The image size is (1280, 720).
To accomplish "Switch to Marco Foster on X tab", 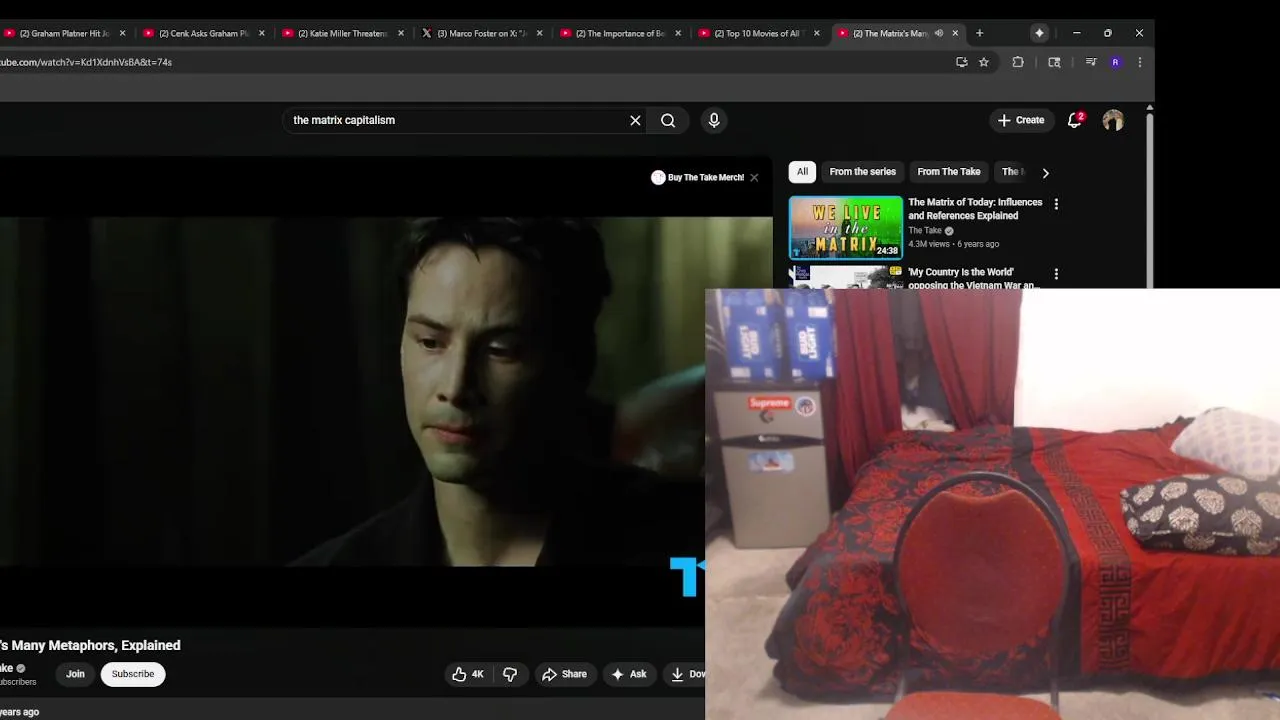I will pyautogui.click(x=481, y=33).
